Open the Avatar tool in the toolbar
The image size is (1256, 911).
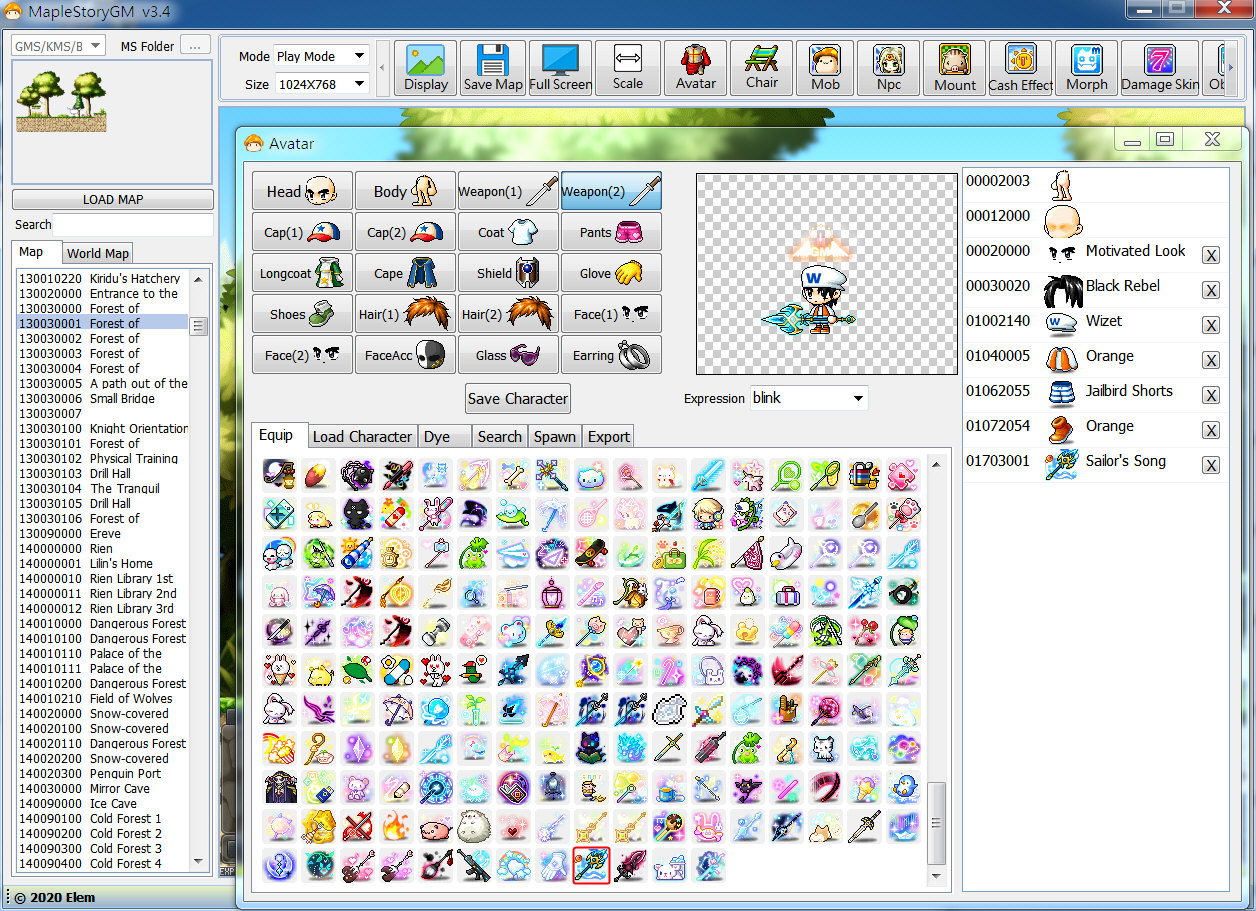pos(695,68)
